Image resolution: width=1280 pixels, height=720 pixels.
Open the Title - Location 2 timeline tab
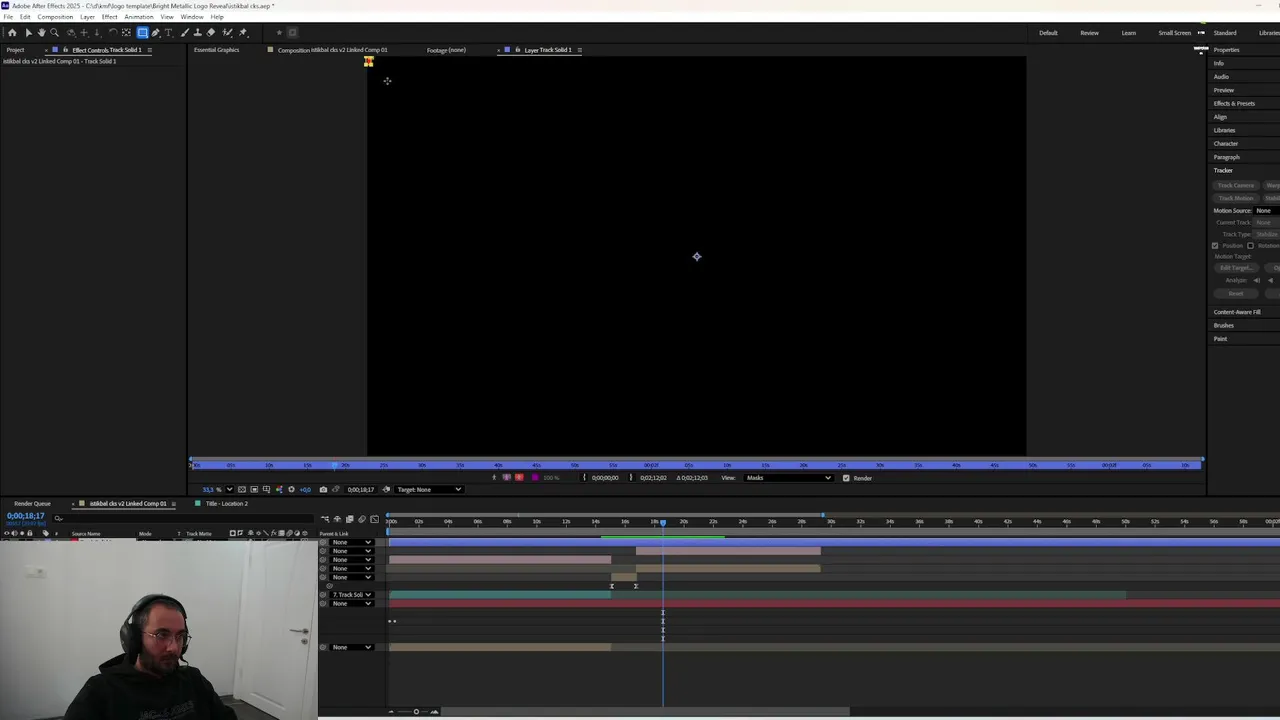coord(227,503)
